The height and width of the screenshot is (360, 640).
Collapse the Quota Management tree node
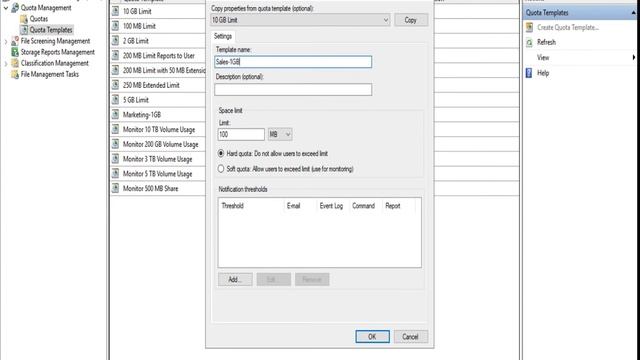tap(6, 8)
